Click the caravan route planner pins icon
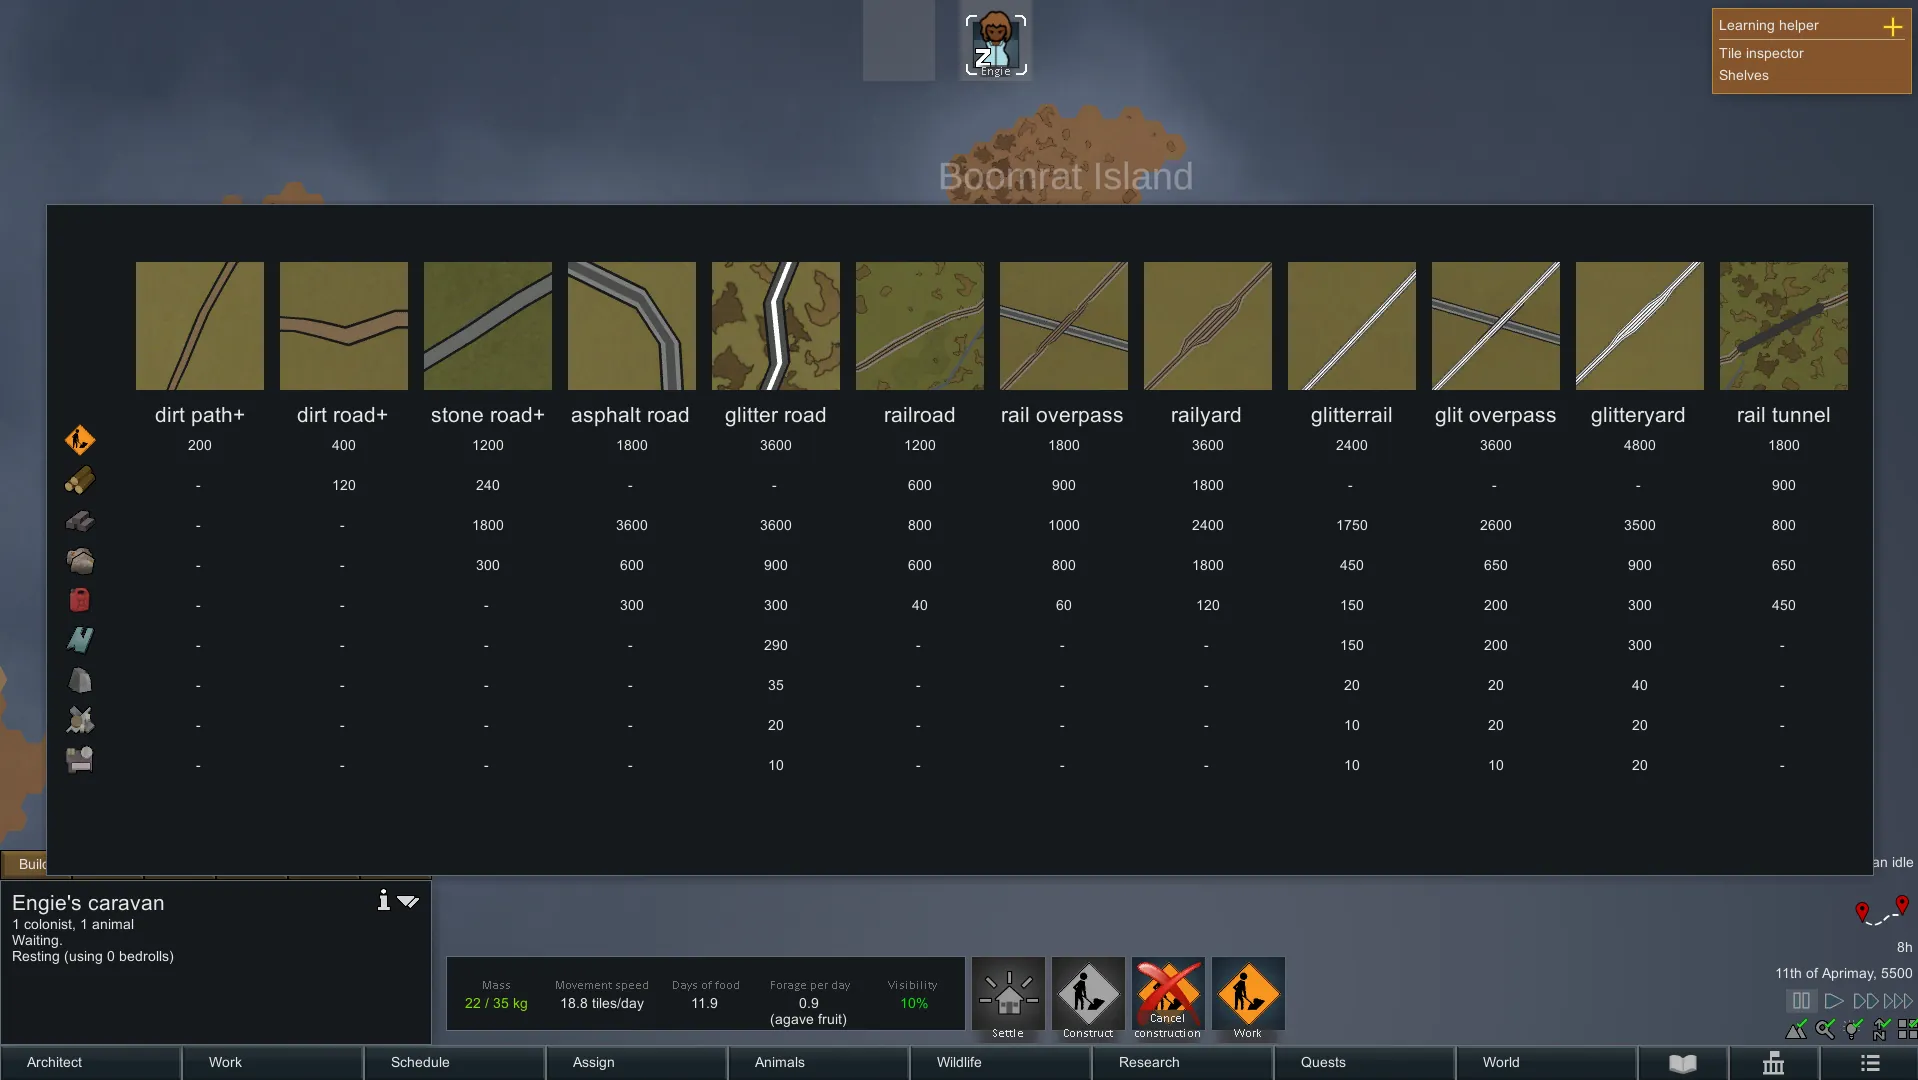Image resolution: width=1918 pixels, height=1080 pixels. pos(1881,912)
